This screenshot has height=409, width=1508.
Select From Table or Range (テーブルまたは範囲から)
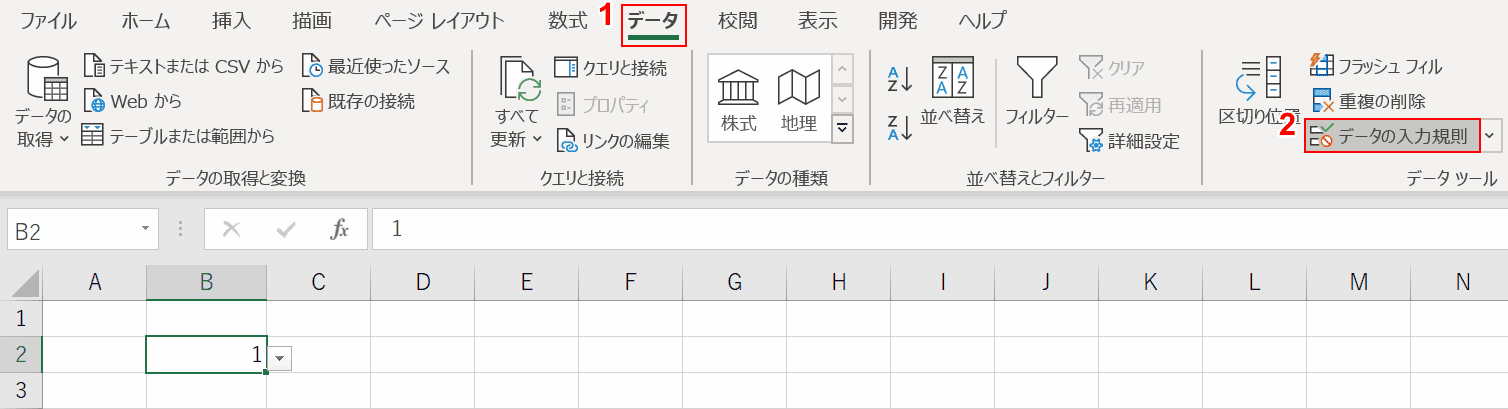click(178, 135)
